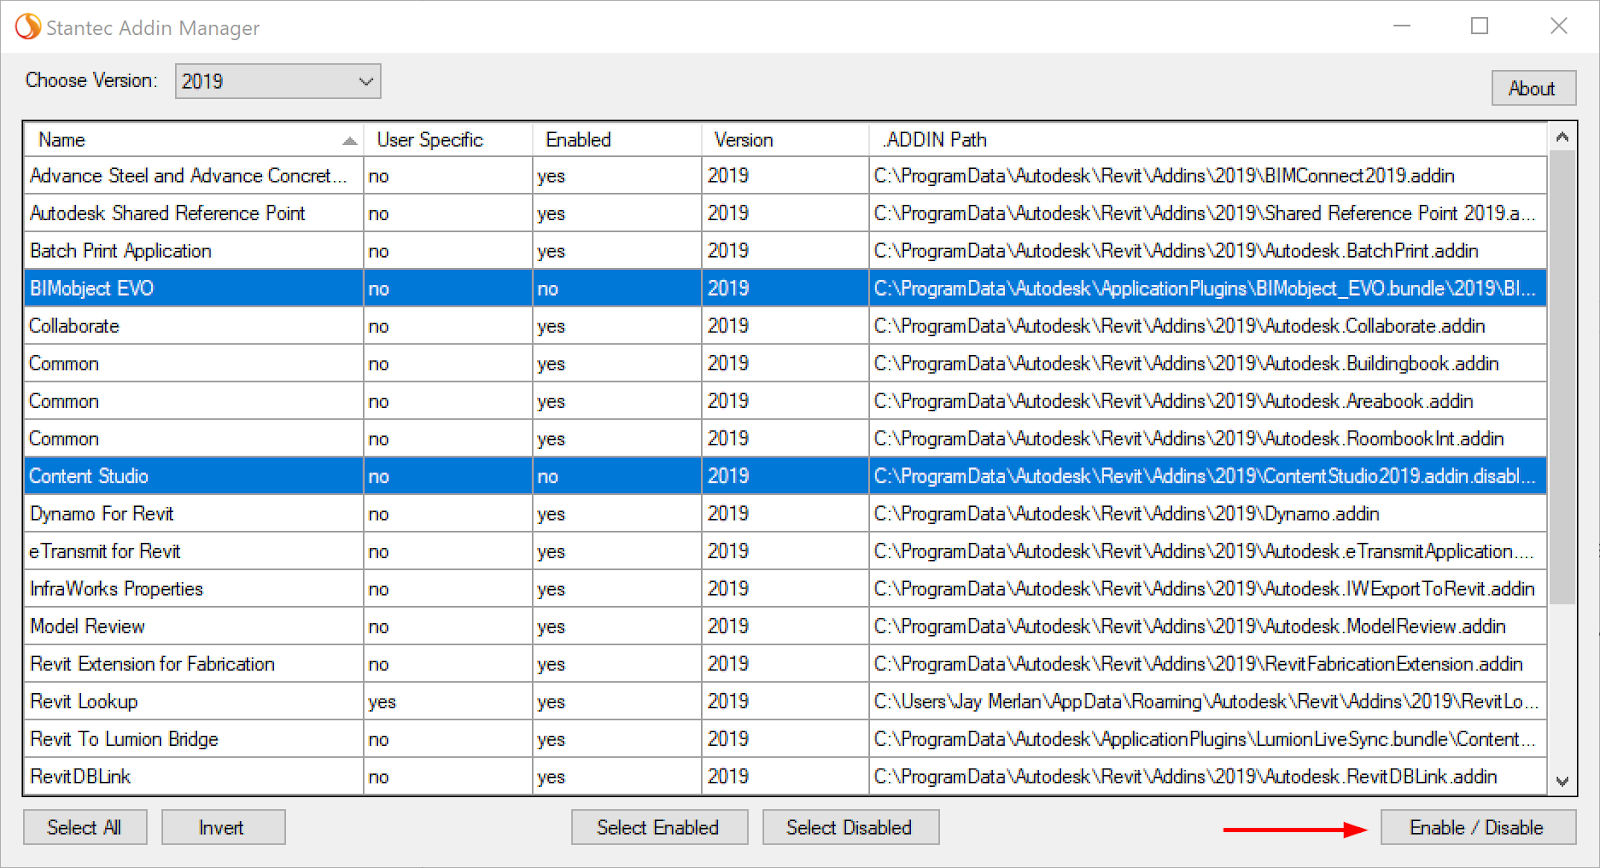
Task: Click the Stantec logo icon in title bar
Action: pyautogui.click(x=28, y=27)
